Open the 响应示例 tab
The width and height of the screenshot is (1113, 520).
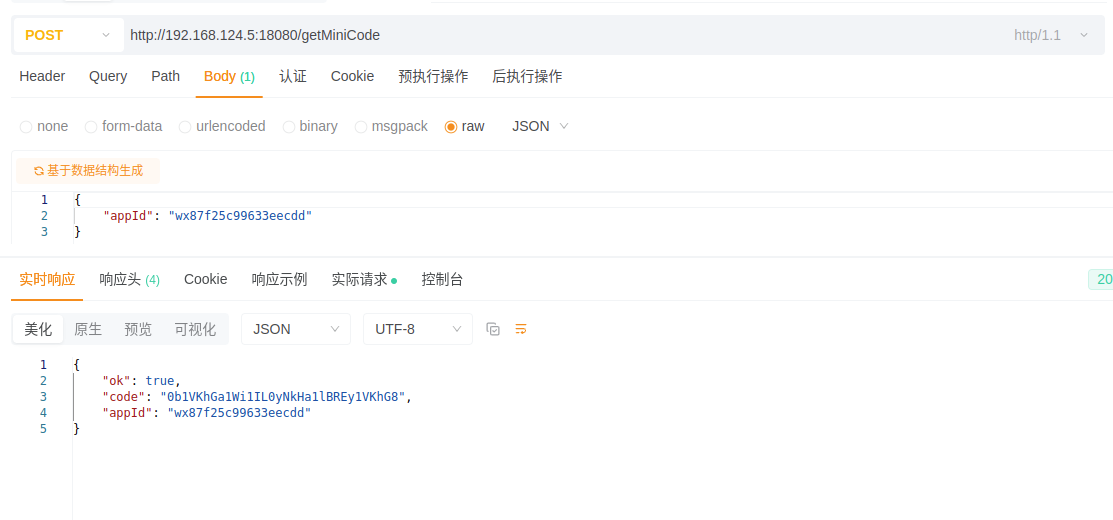pyautogui.click(x=279, y=280)
